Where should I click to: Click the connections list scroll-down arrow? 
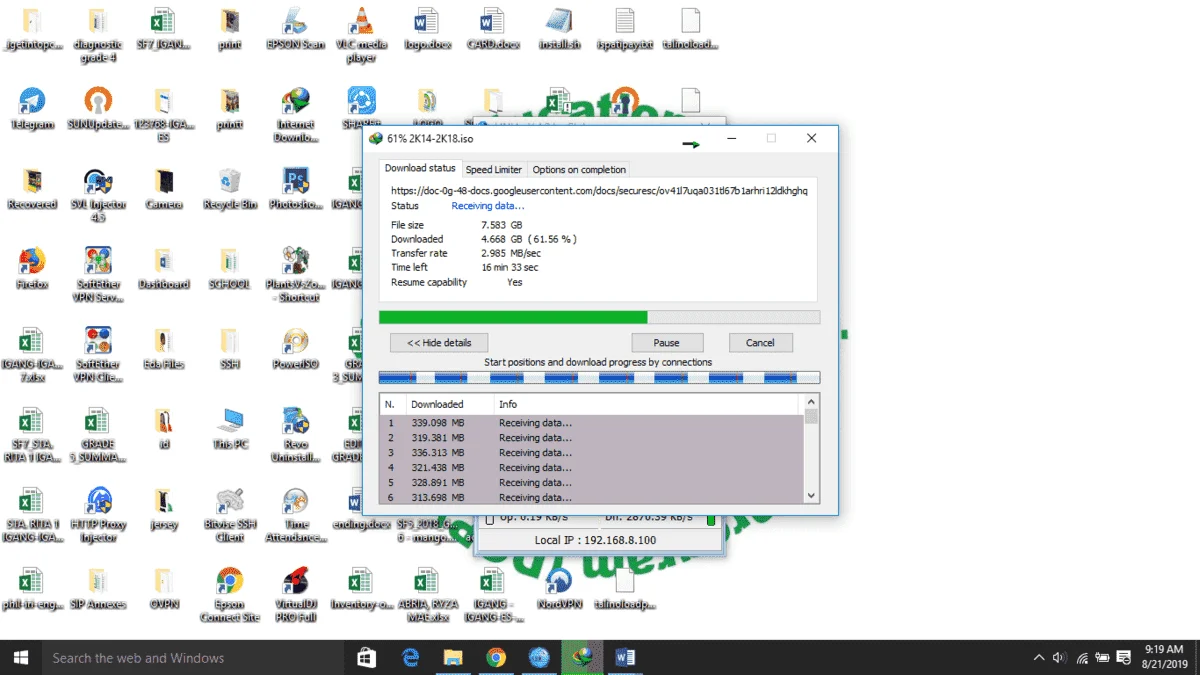pyautogui.click(x=811, y=496)
